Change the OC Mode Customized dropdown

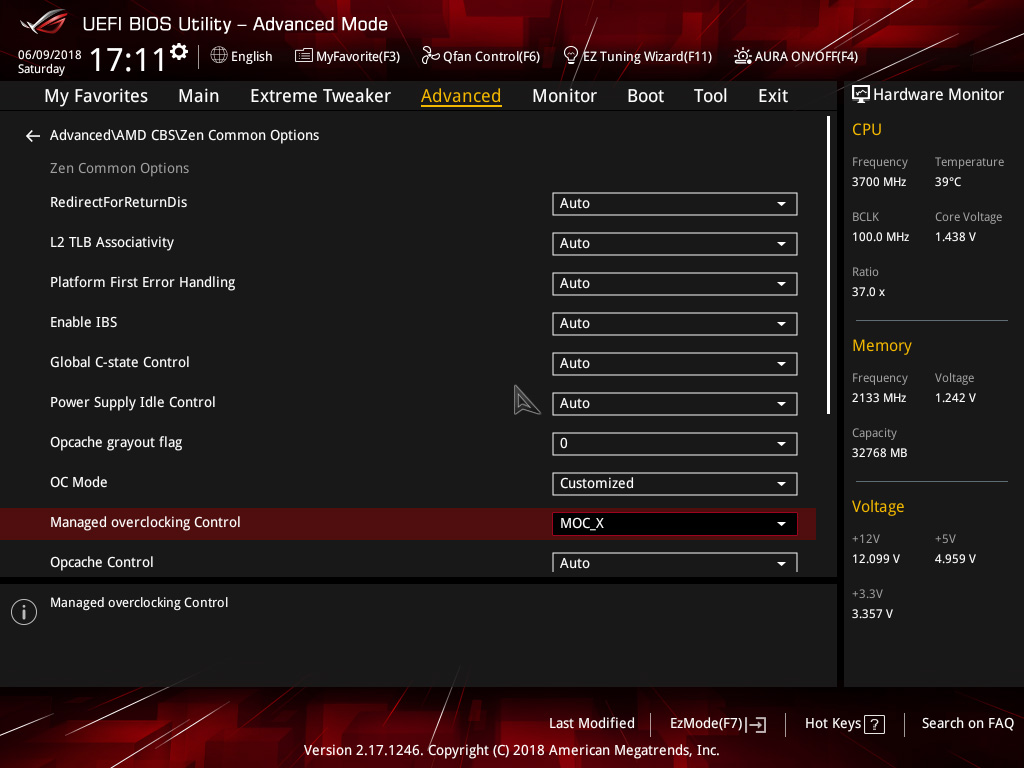point(675,483)
